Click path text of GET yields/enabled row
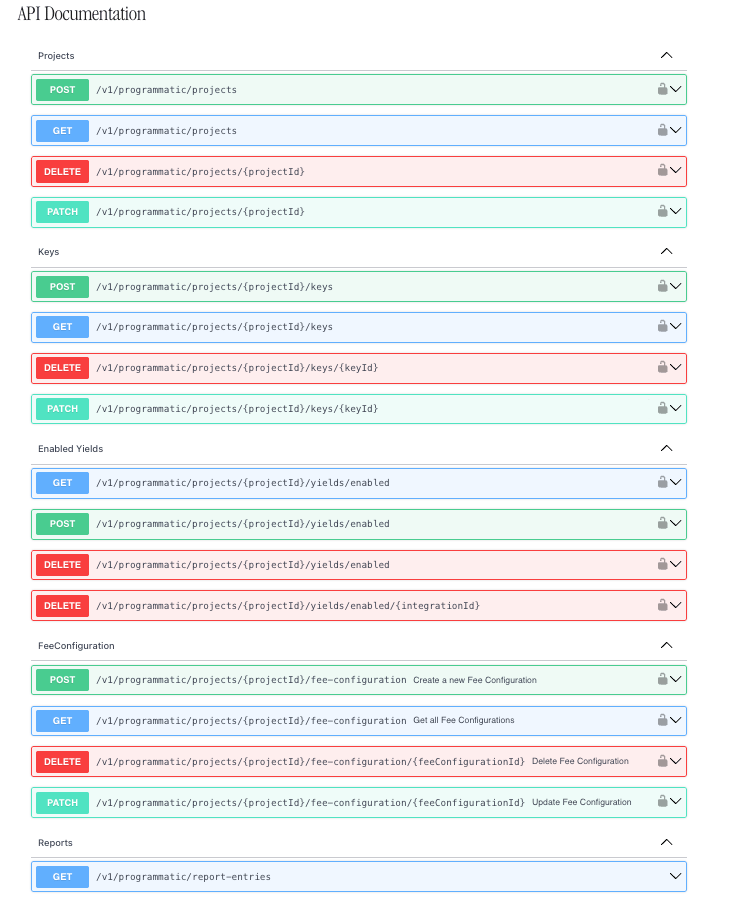This screenshot has width=735, height=907. point(243,483)
